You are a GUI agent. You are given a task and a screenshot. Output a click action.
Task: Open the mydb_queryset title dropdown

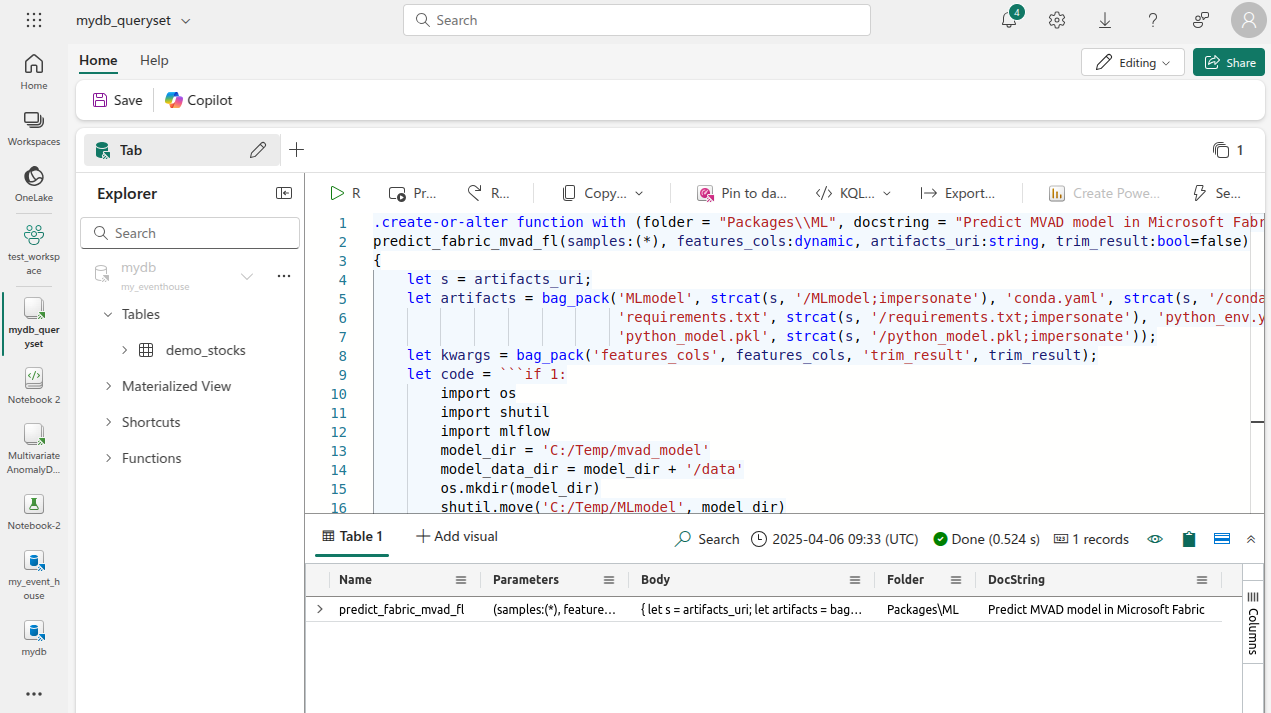tap(134, 20)
